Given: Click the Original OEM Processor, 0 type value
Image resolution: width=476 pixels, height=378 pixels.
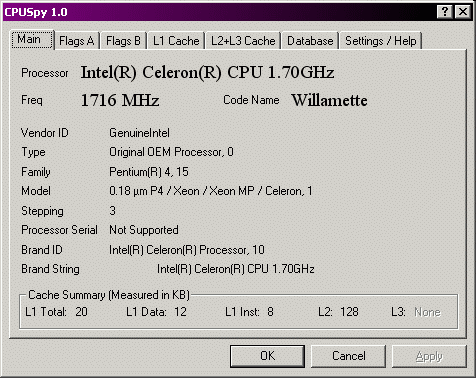Looking at the screenshot, I should click(171, 152).
